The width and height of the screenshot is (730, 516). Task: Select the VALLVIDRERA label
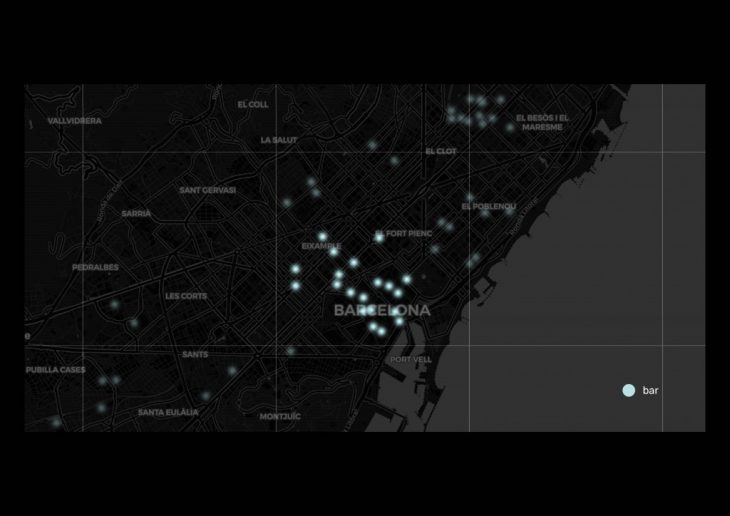point(75,121)
